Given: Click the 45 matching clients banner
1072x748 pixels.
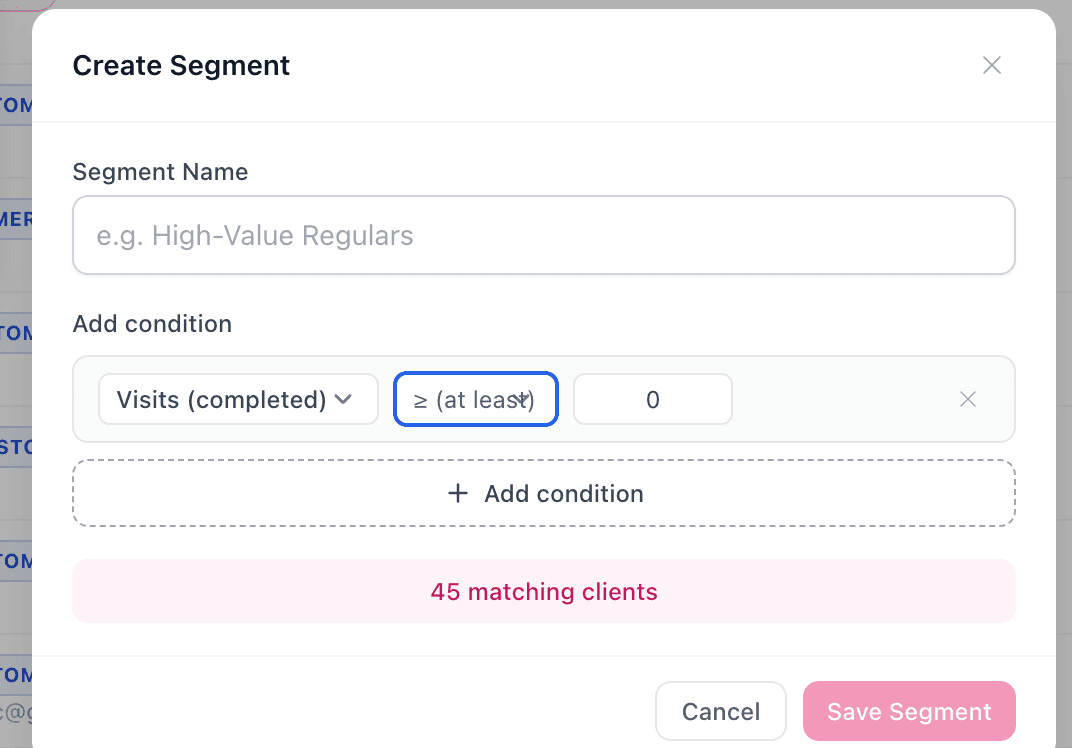Looking at the screenshot, I should point(543,591).
